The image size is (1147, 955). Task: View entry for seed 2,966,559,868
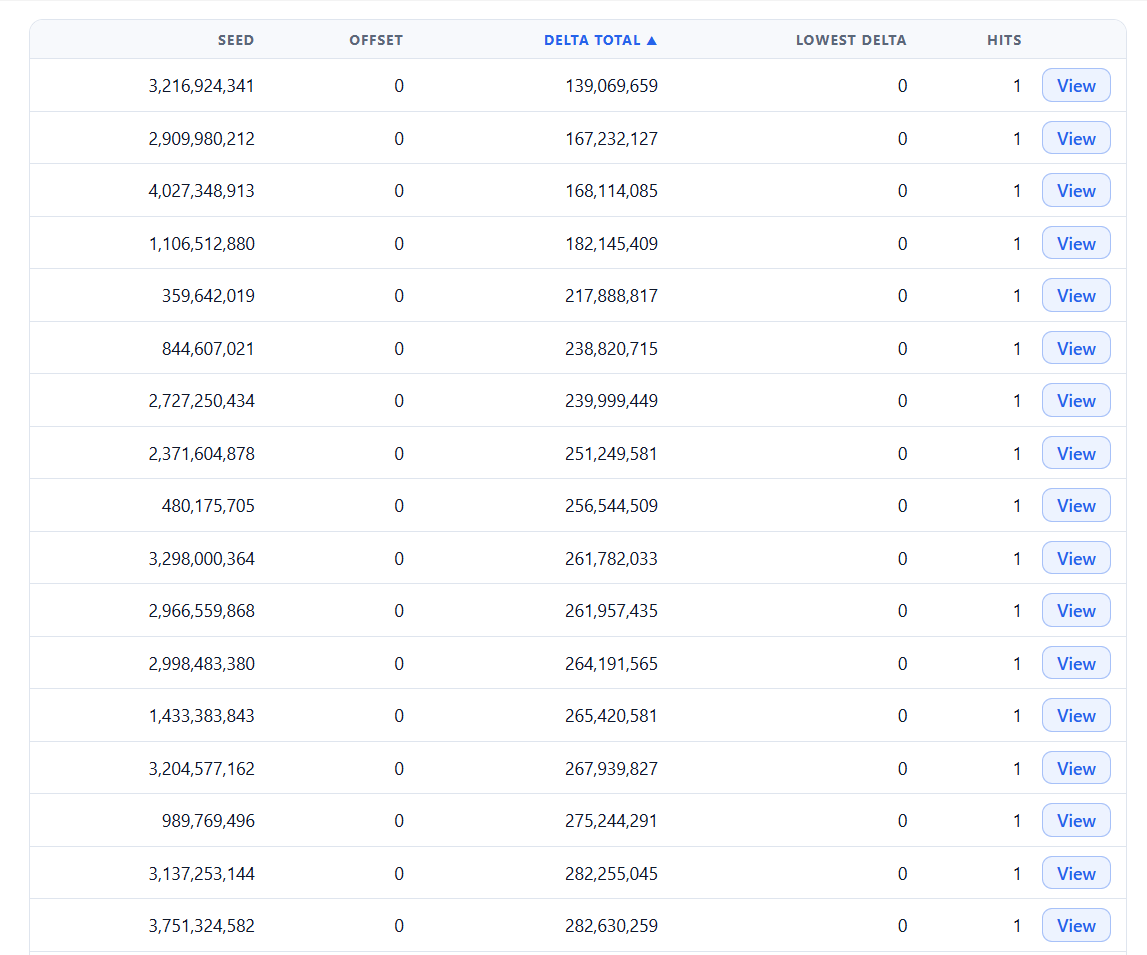pyautogui.click(x=1076, y=611)
